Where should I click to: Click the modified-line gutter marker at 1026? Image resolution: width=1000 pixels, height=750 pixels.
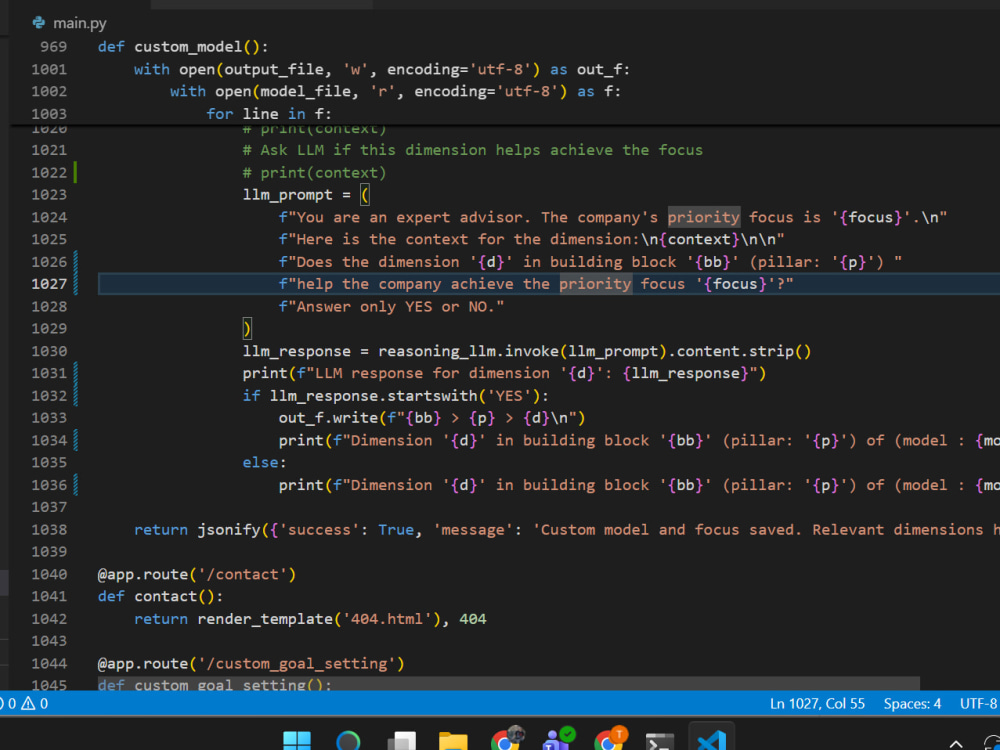(75, 261)
